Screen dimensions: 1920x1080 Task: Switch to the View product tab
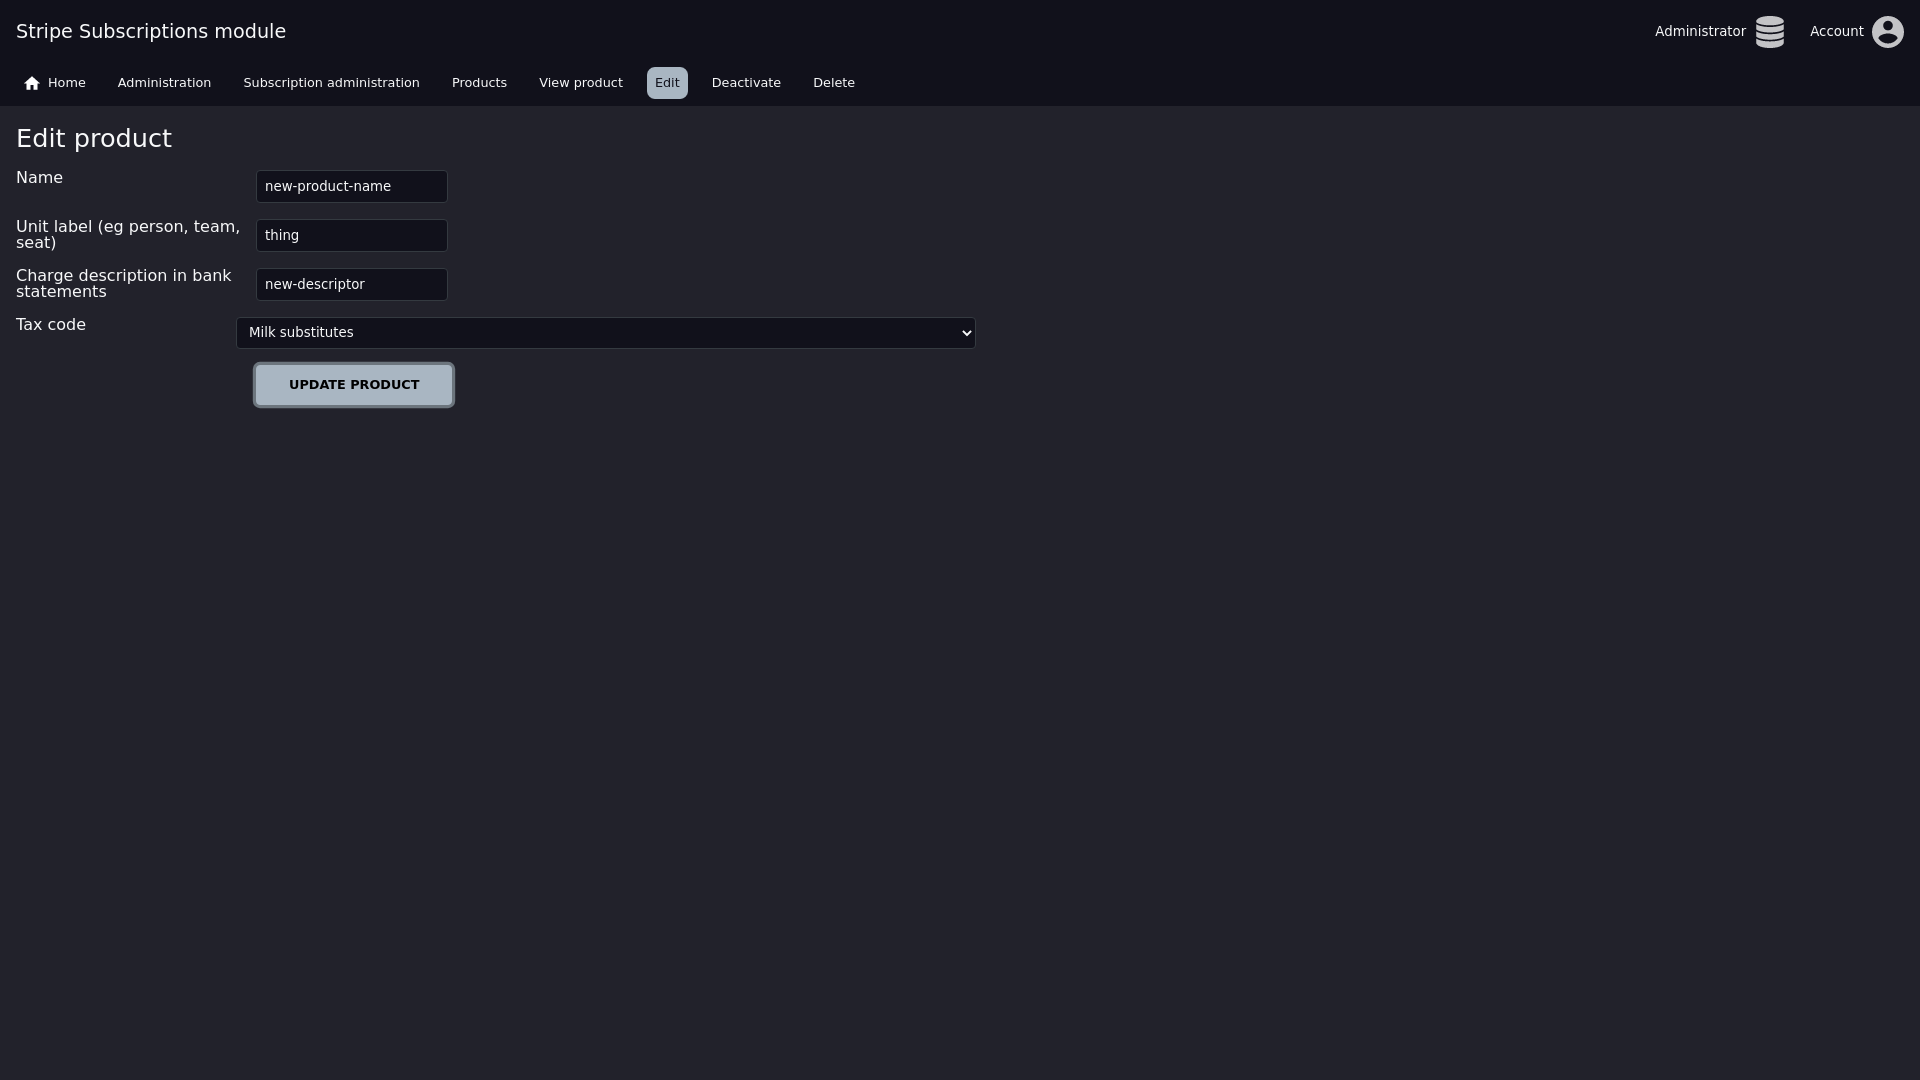(x=580, y=83)
